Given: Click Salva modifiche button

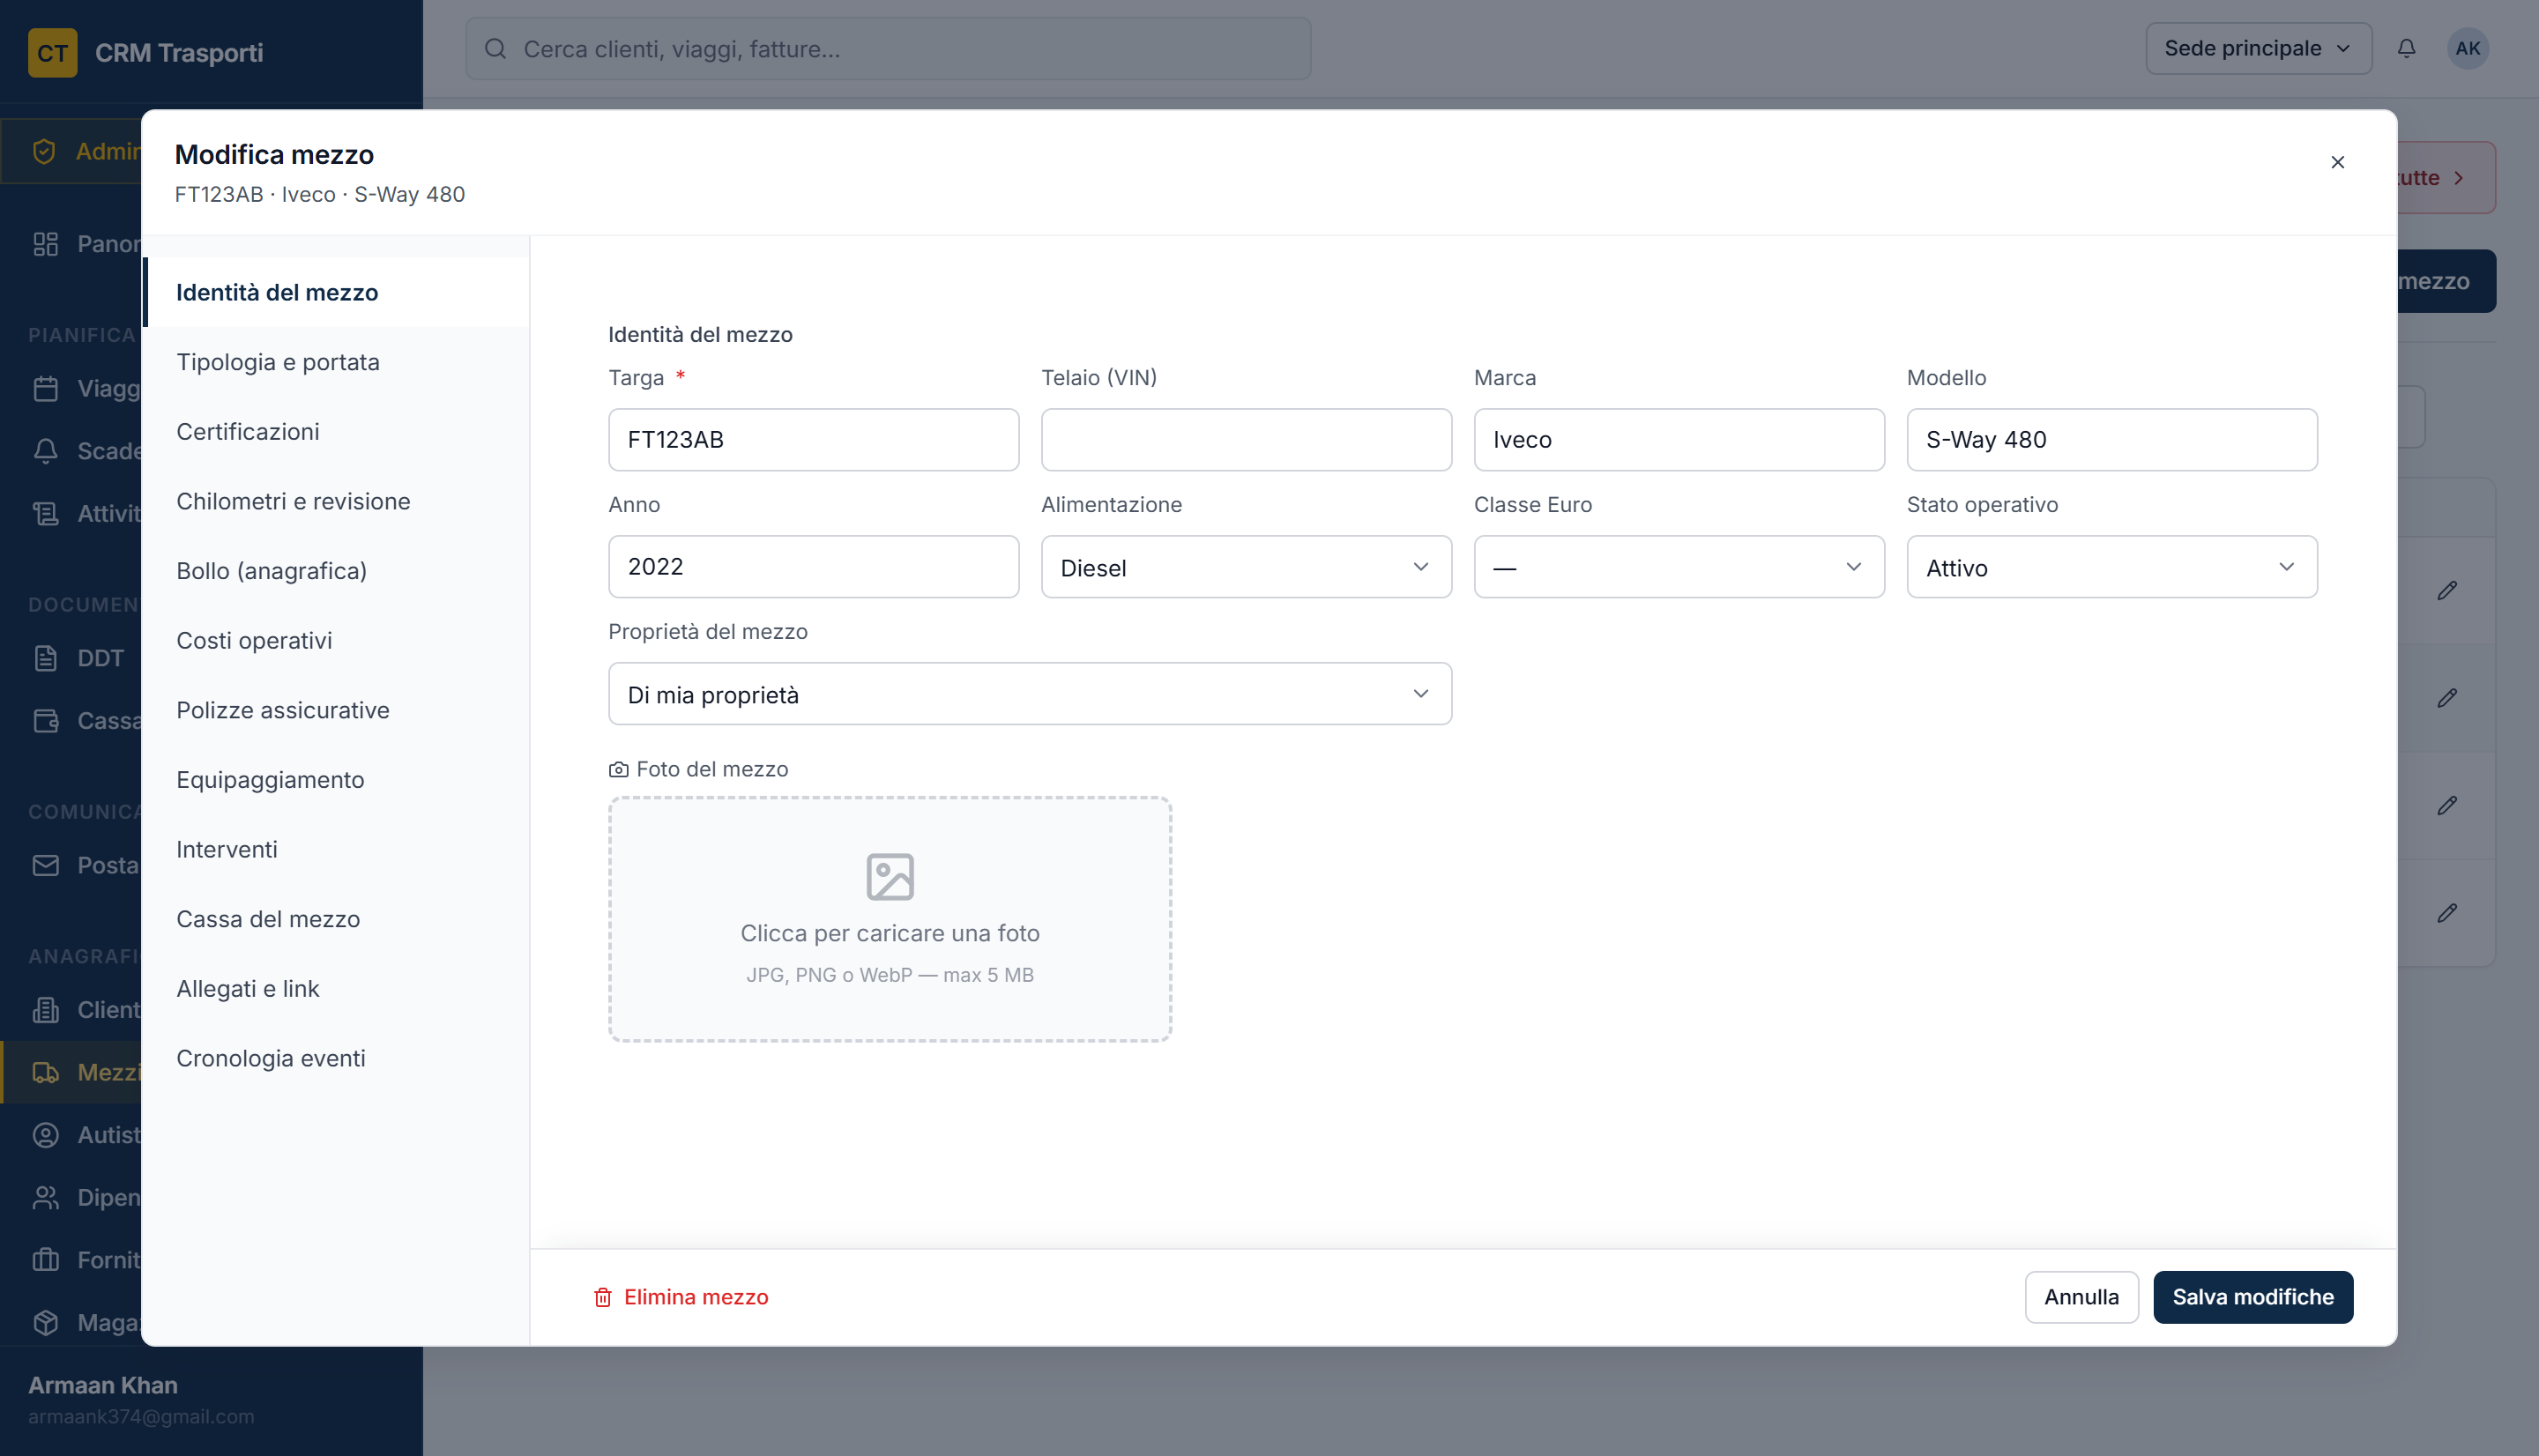Looking at the screenshot, I should [x=2253, y=1297].
